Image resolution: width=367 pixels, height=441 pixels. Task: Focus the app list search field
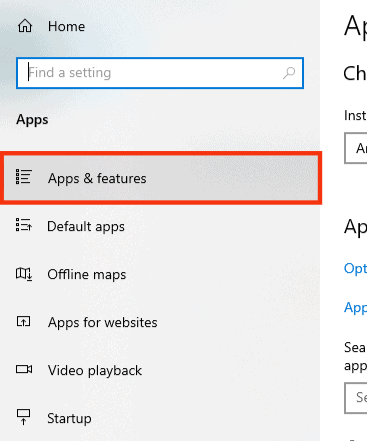click(356, 398)
